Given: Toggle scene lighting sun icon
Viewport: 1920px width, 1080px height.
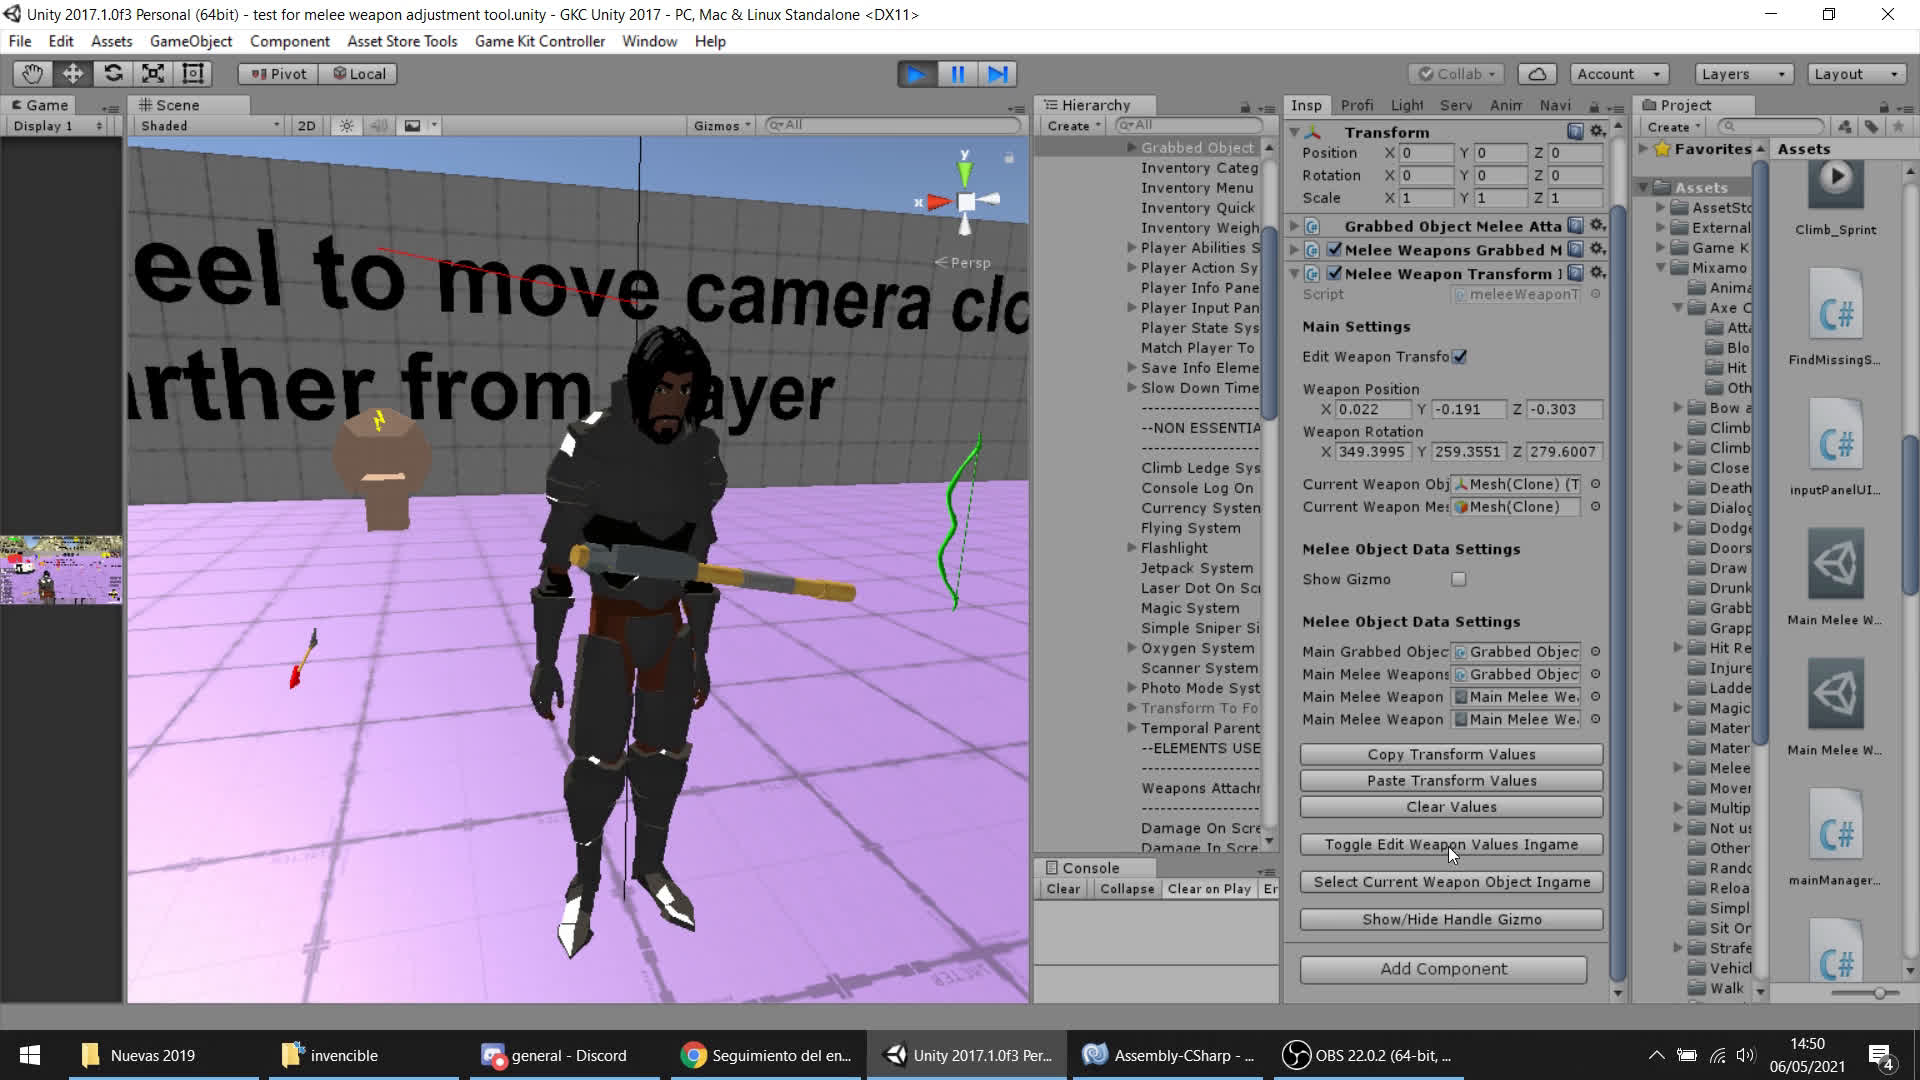Looking at the screenshot, I should click(346, 126).
